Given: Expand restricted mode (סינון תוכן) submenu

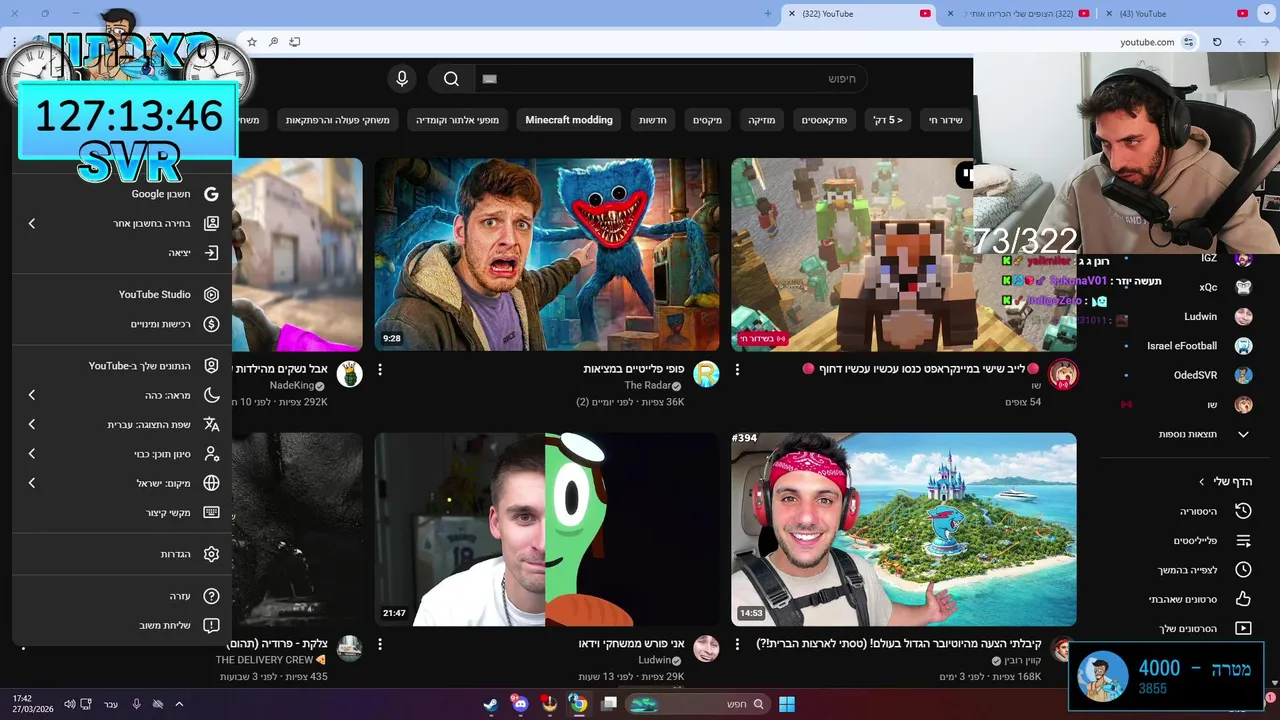Looking at the screenshot, I should point(32,453).
